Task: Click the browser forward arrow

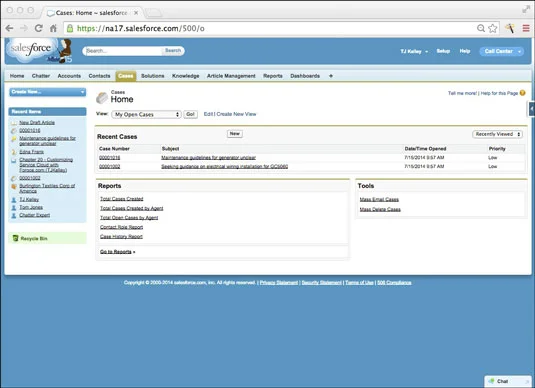Action: pyautogui.click(x=24, y=28)
